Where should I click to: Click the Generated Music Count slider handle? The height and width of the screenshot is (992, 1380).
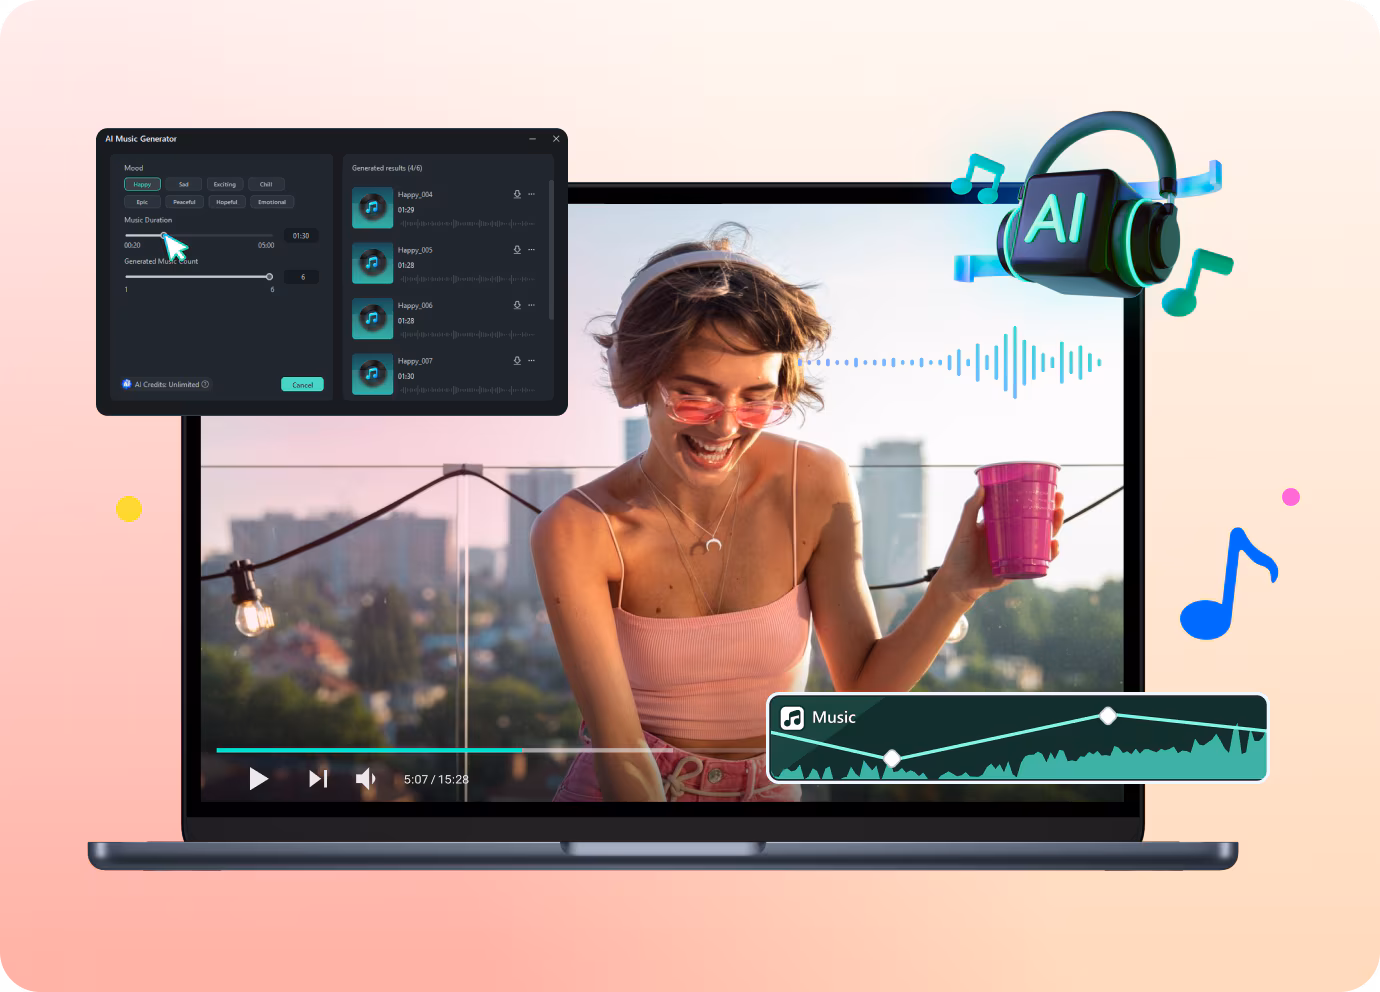click(269, 276)
